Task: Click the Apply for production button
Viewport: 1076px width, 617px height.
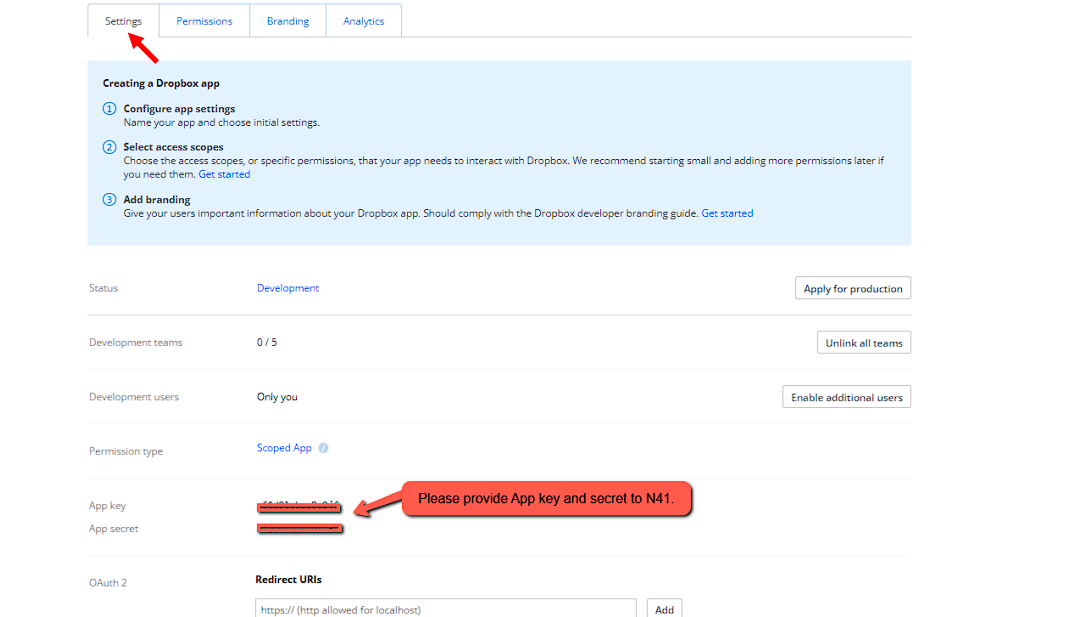Action: [853, 288]
